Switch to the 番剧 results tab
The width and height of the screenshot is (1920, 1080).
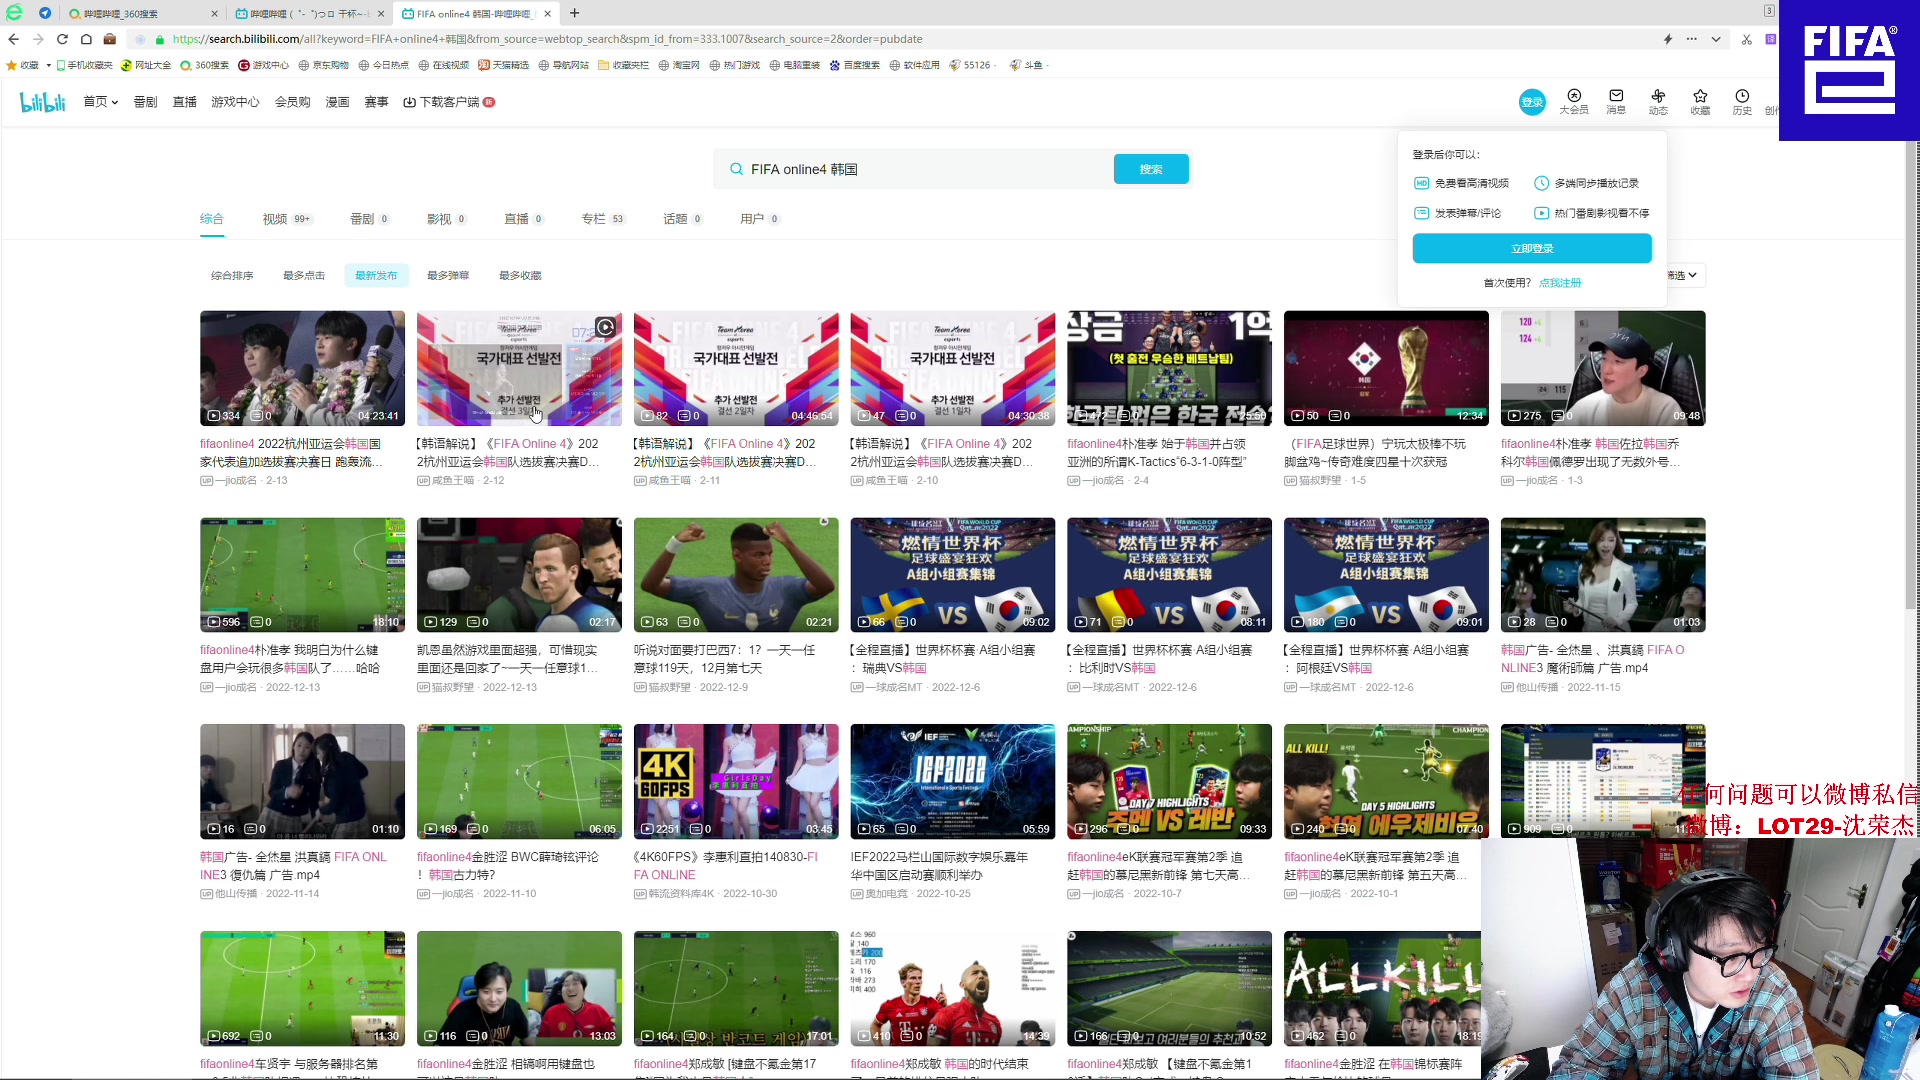[369, 219]
